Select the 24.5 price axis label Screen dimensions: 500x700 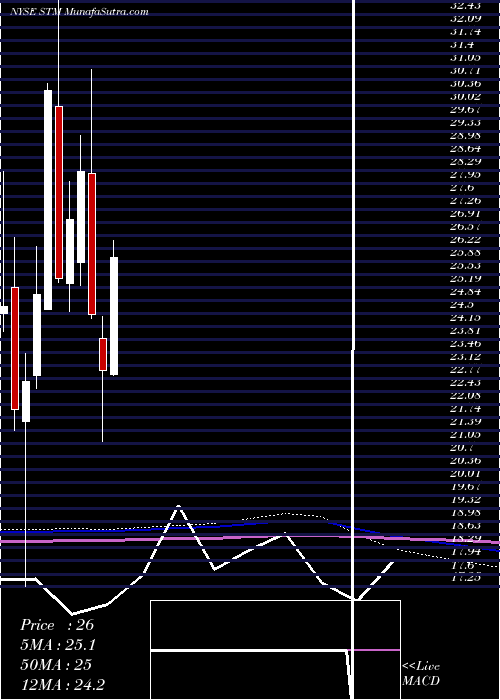click(462, 304)
